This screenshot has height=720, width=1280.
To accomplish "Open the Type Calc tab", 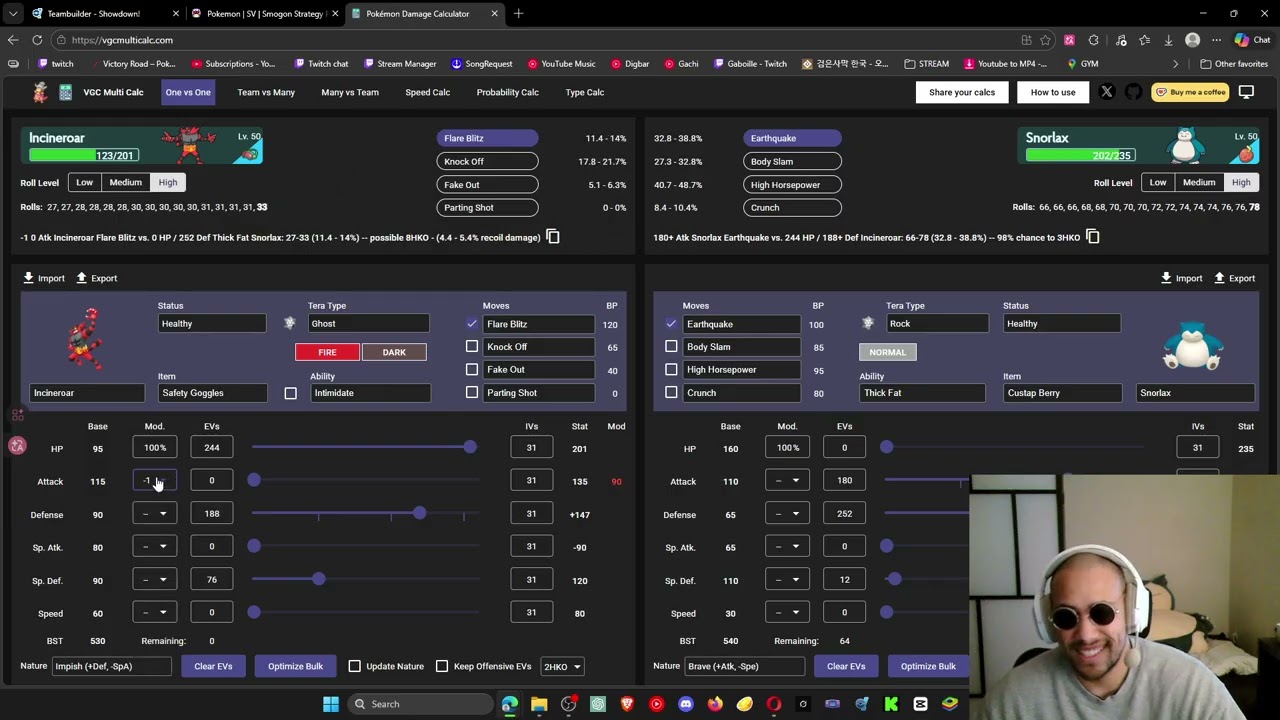I will click(585, 92).
